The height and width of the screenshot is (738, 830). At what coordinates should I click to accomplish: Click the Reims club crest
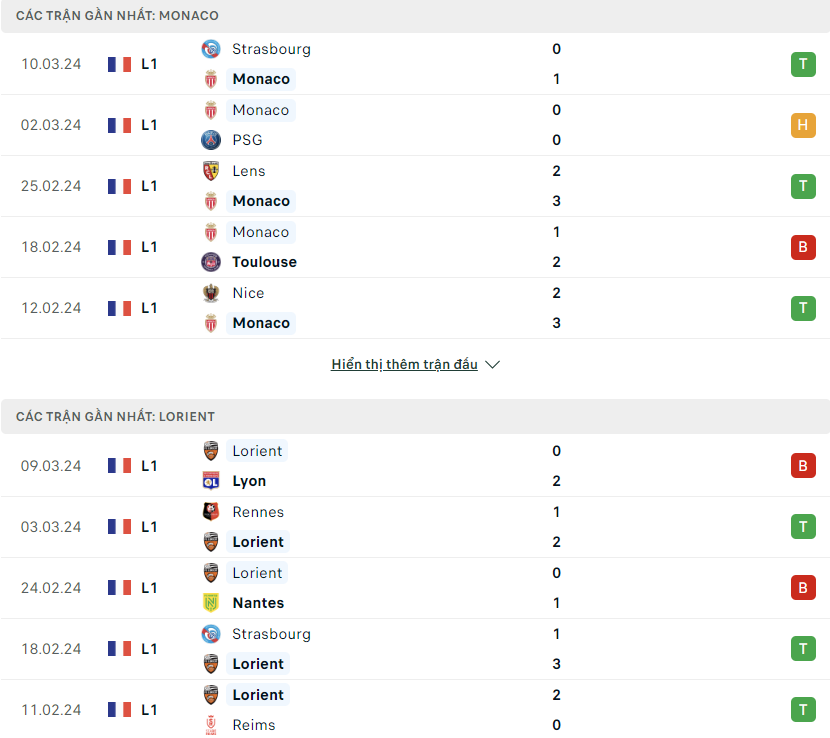[x=211, y=725]
